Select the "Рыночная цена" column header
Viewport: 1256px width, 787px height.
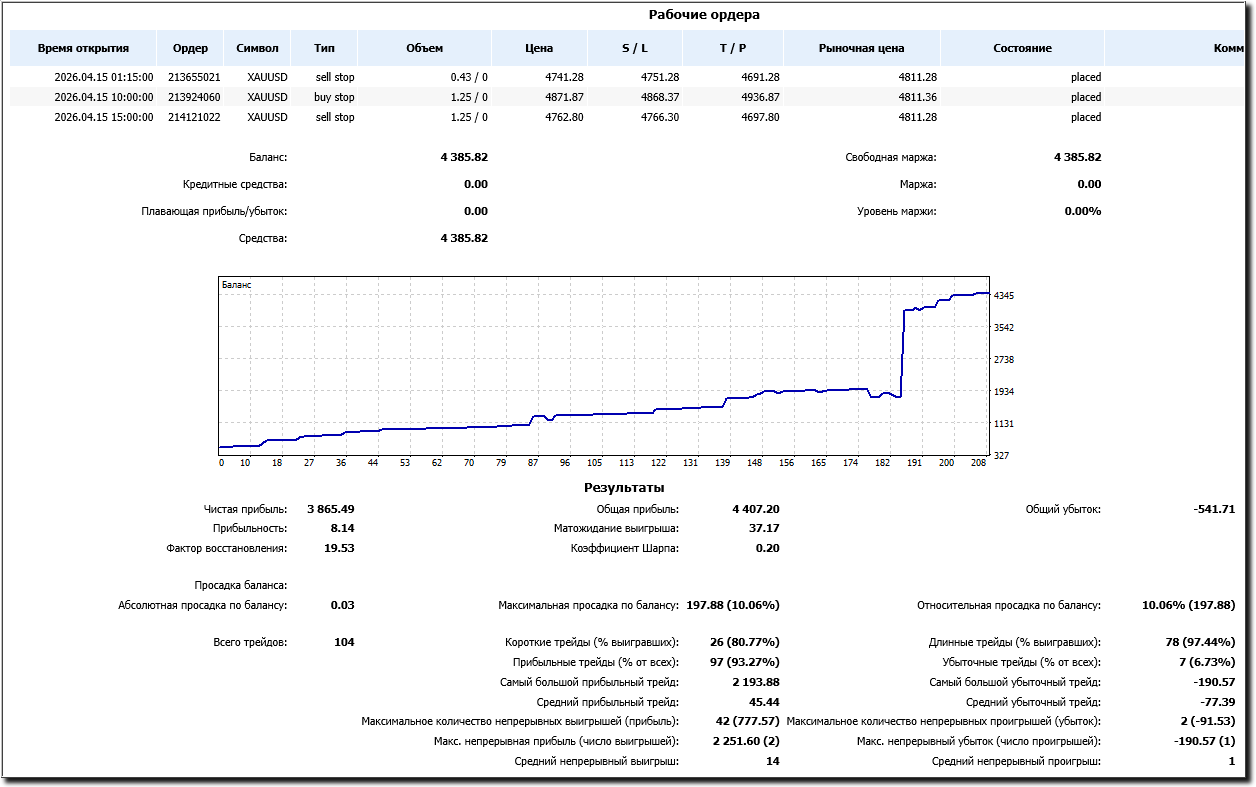click(x=861, y=48)
